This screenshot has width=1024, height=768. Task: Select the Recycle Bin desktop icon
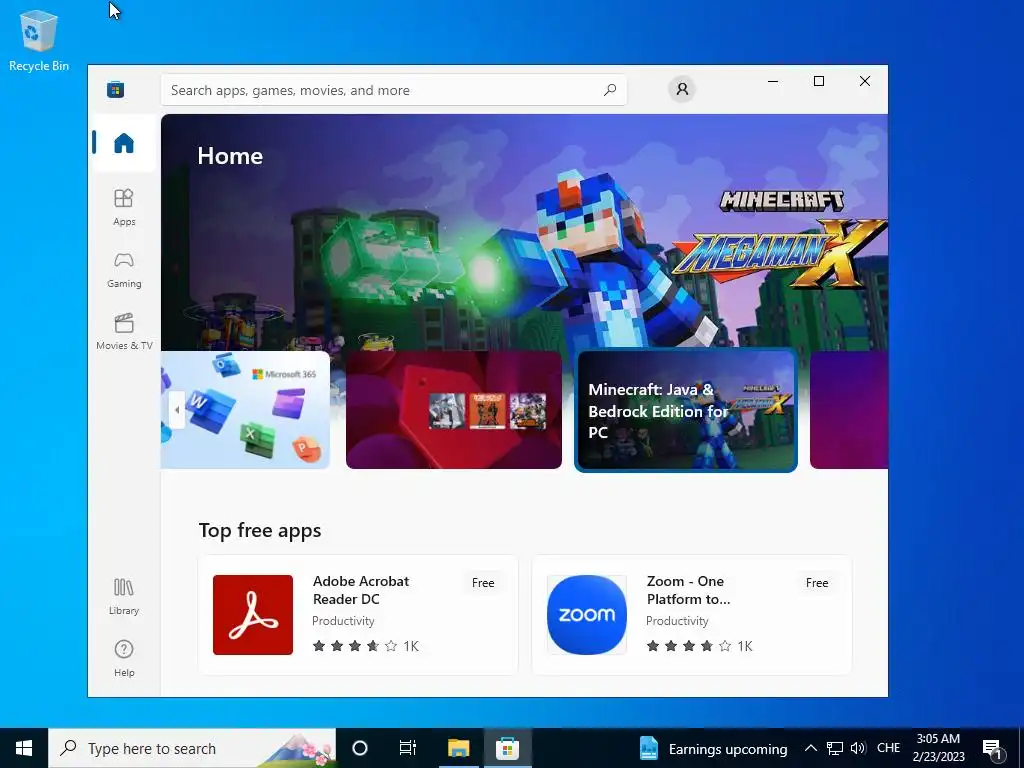tap(39, 40)
